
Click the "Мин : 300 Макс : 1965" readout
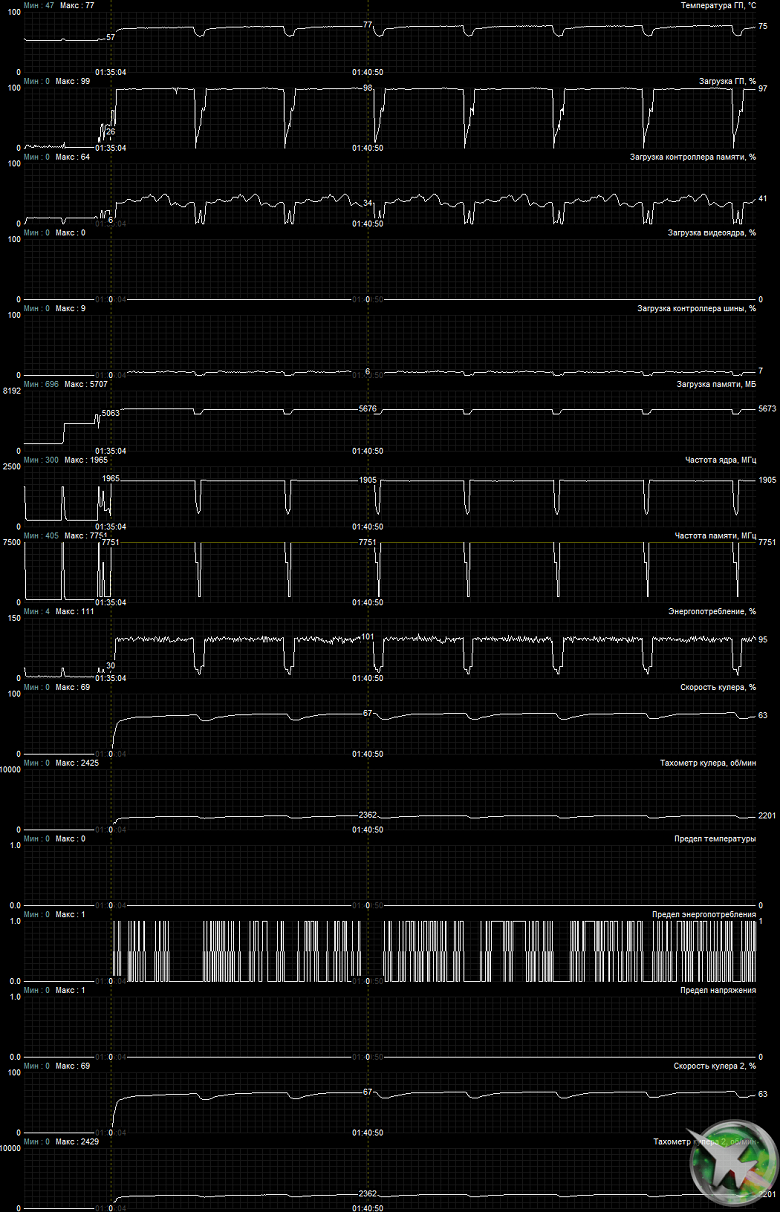pyautogui.click(x=65, y=459)
